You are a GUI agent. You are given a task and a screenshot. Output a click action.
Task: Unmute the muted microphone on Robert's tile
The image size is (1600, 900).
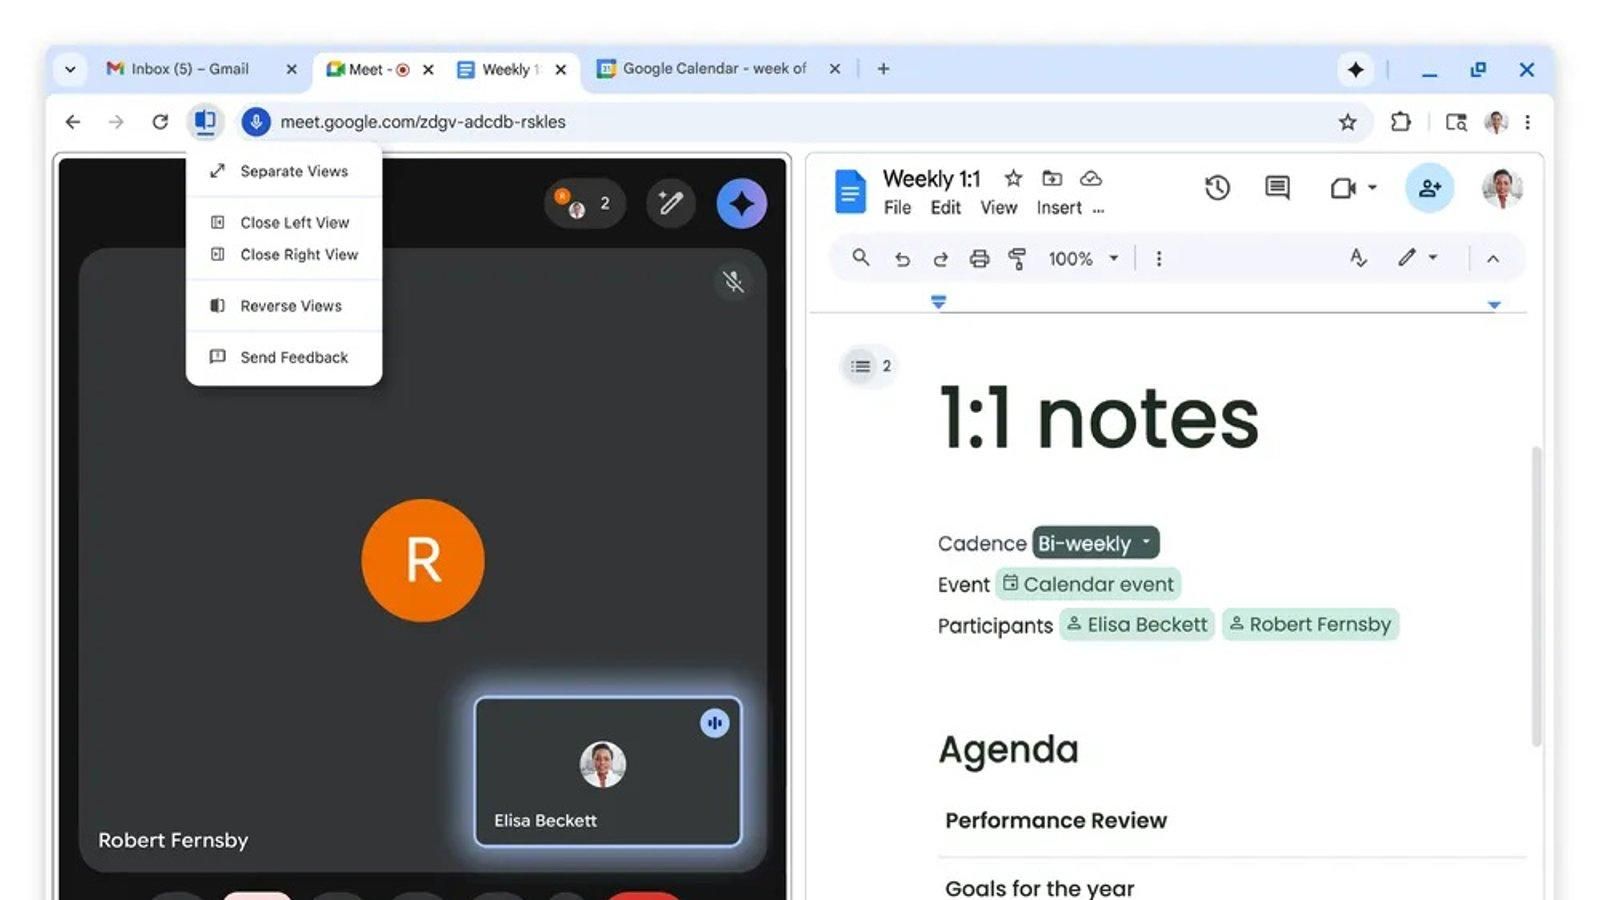[735, 282]
